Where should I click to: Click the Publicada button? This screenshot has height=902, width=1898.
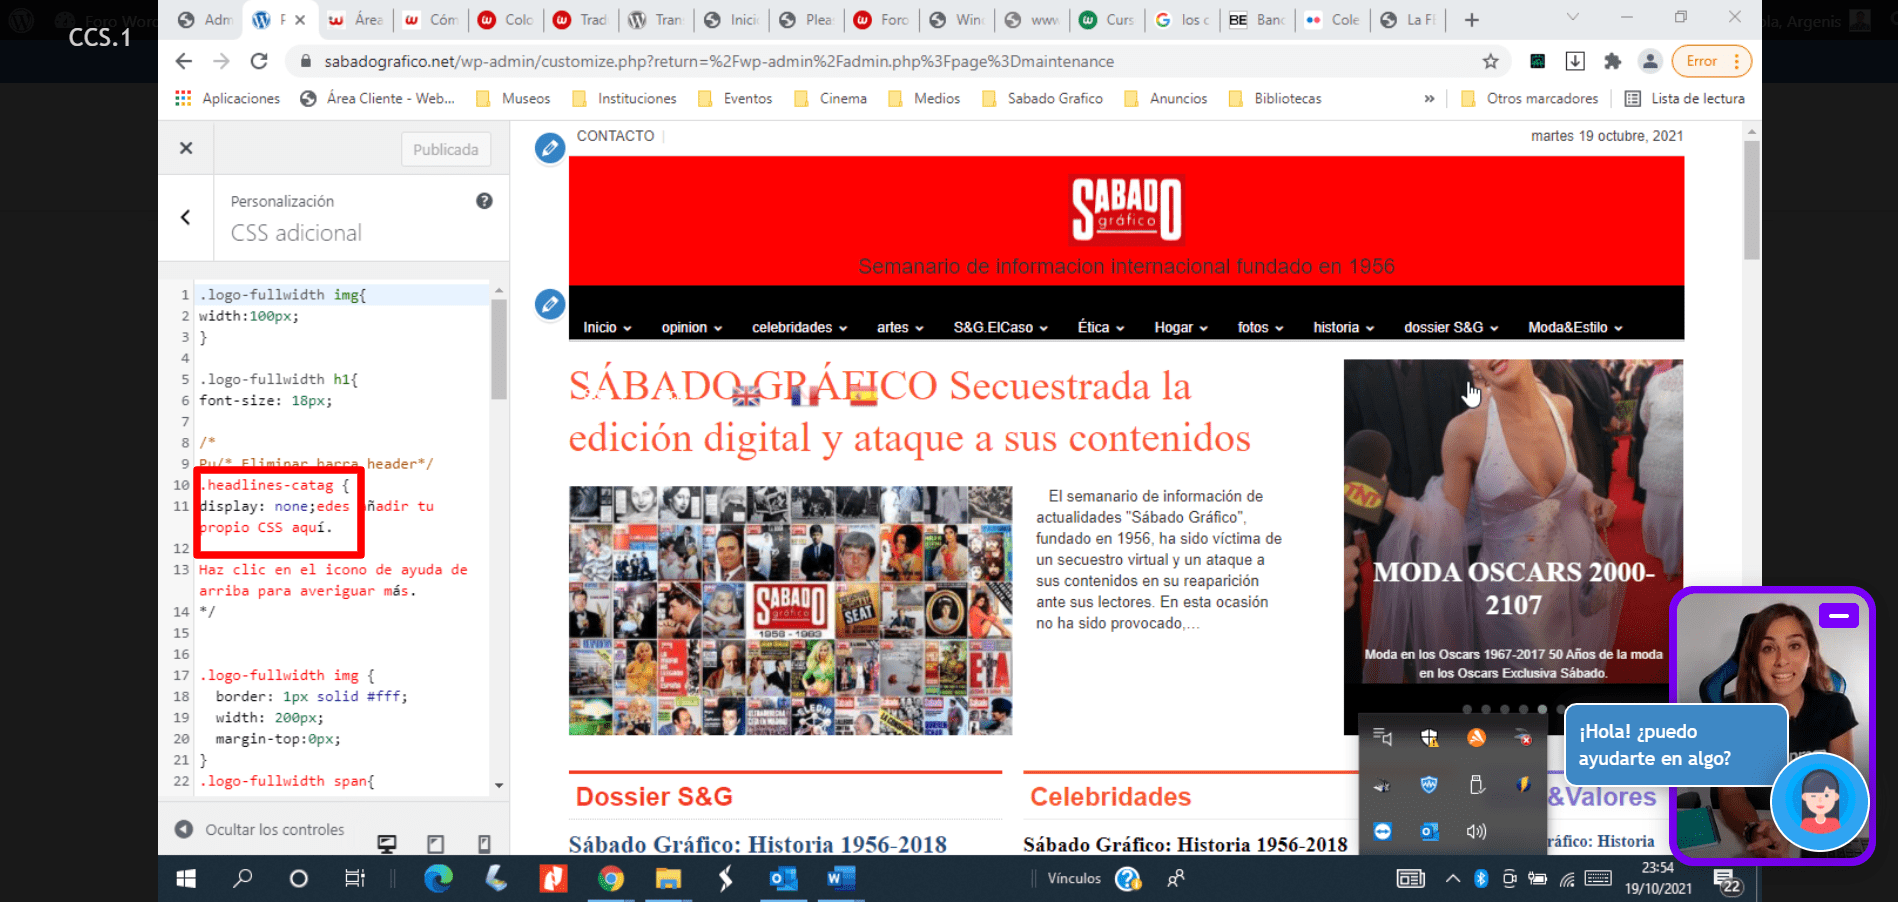point(446,149)
